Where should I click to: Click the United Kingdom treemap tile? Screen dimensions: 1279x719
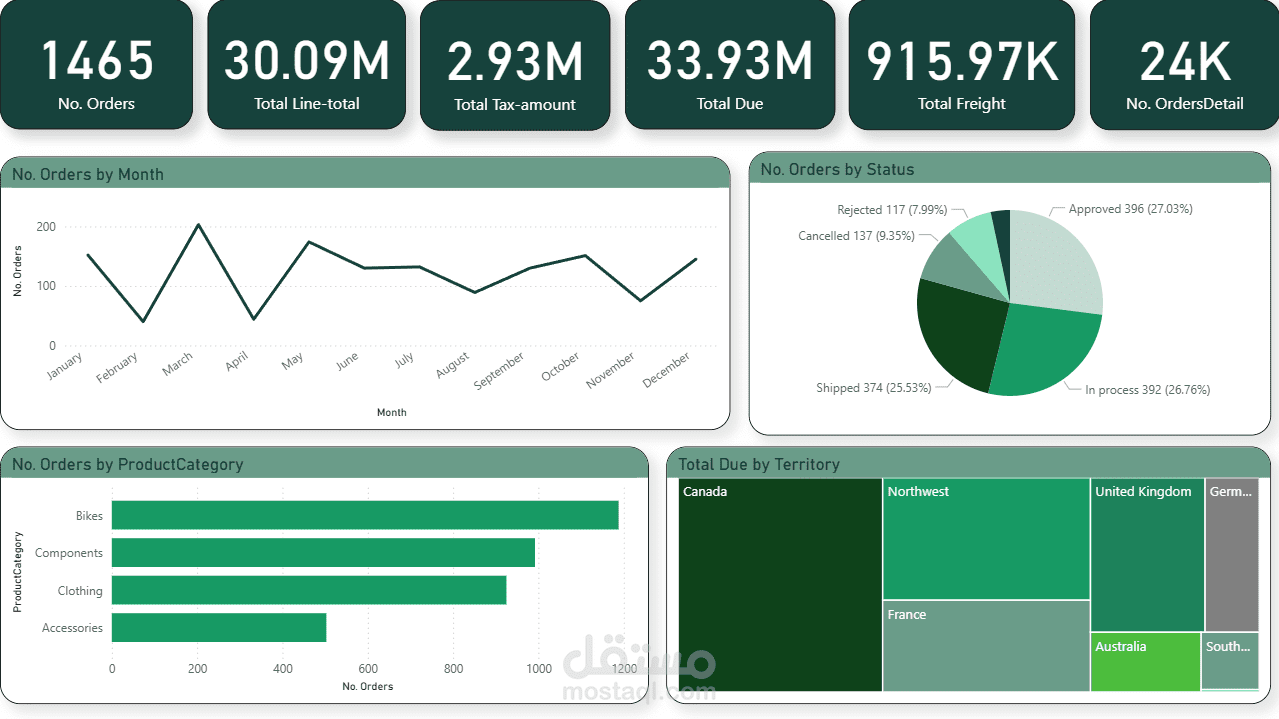1146,553
